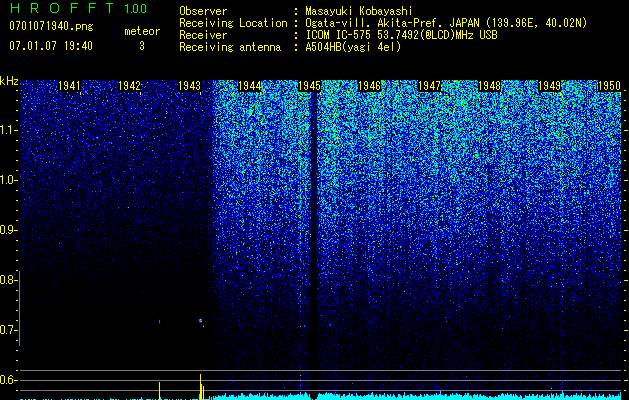Screen dimensions: 629x400
Task: Select the filename 0701071940.png
Action: click(51, 27)
